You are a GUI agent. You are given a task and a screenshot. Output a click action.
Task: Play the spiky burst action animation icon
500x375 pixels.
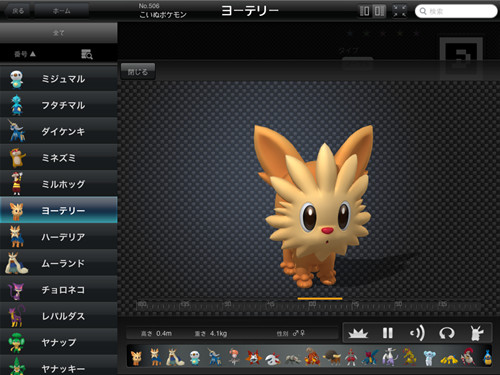click(x=358, y=333)
